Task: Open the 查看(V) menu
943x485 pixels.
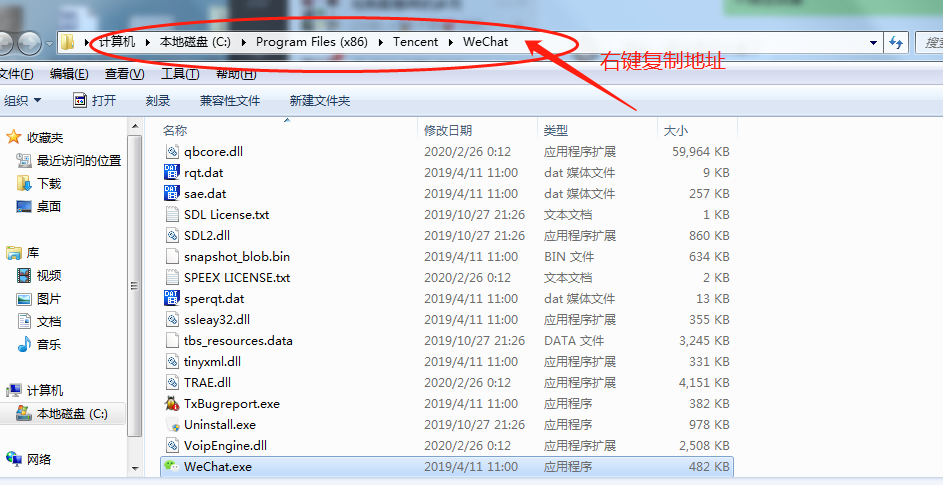Action: coord(124,74)
